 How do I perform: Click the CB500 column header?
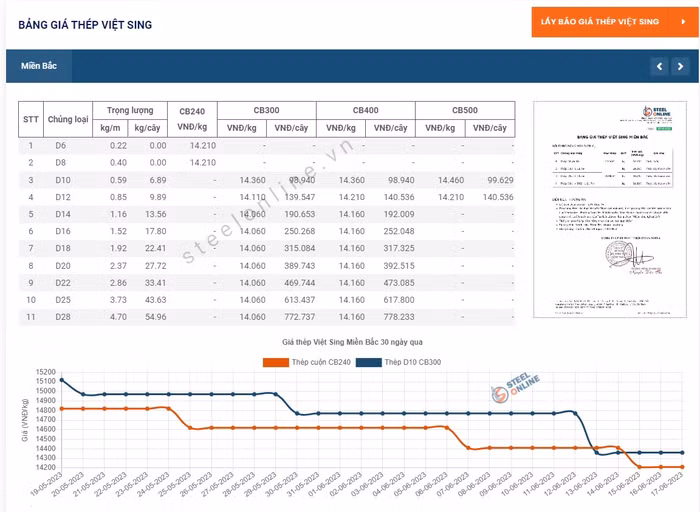(x=464, y=110)
